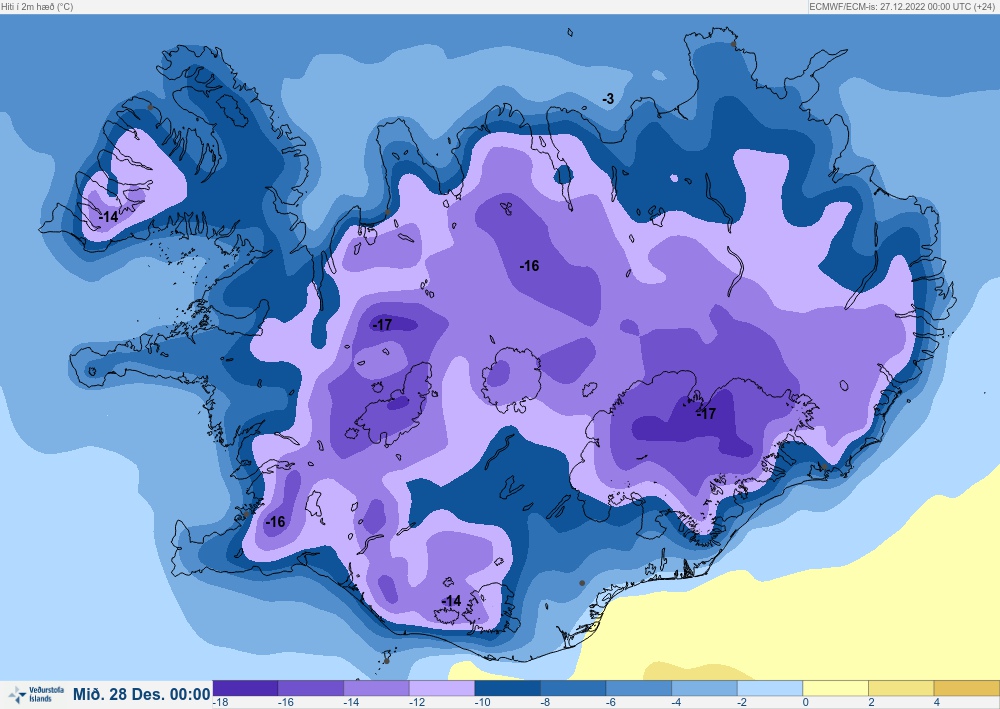Select the -6 to -4 legend swatch

point(638,688)
